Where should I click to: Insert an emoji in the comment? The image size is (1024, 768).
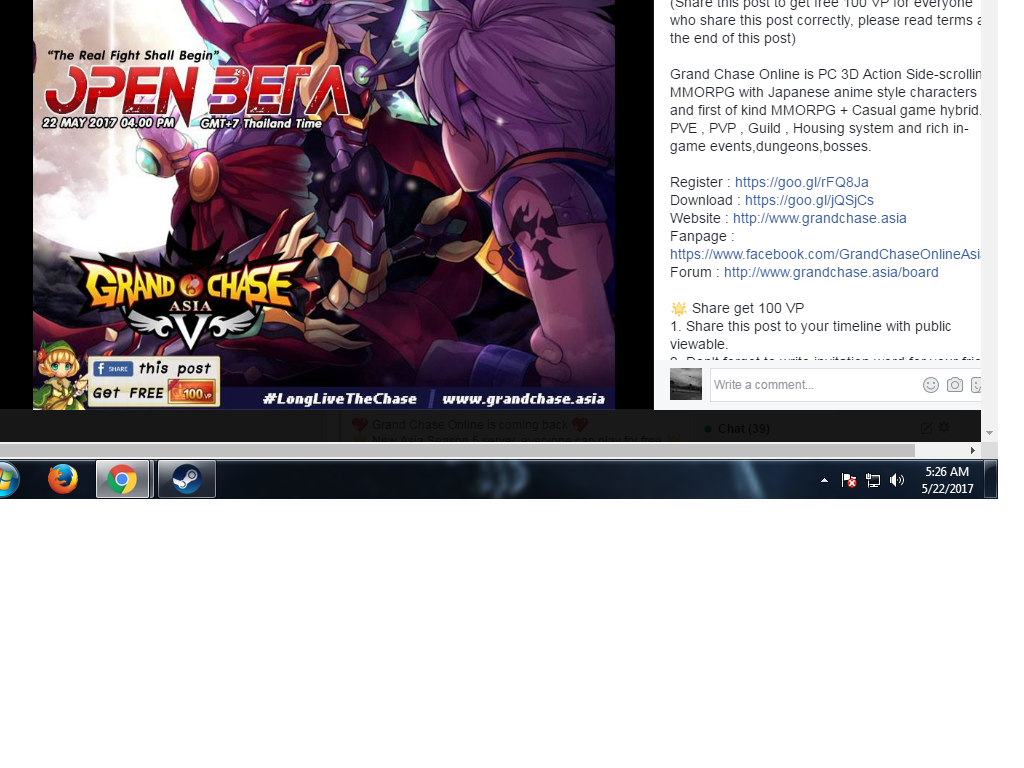pyautogui.click(x=931, y=385)
